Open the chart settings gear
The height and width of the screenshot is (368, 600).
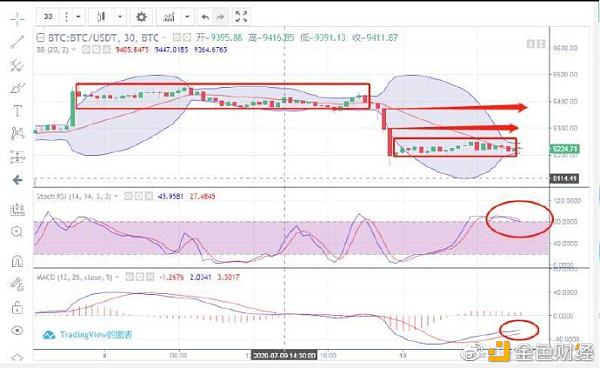coord(141,17)
